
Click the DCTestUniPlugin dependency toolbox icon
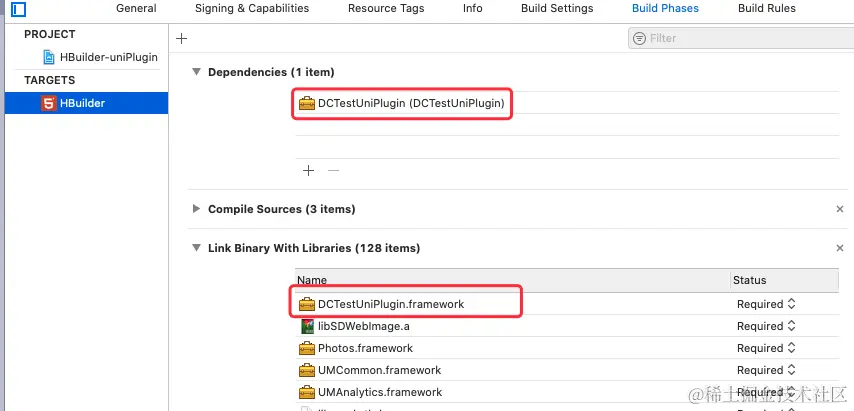coord(307,103)
